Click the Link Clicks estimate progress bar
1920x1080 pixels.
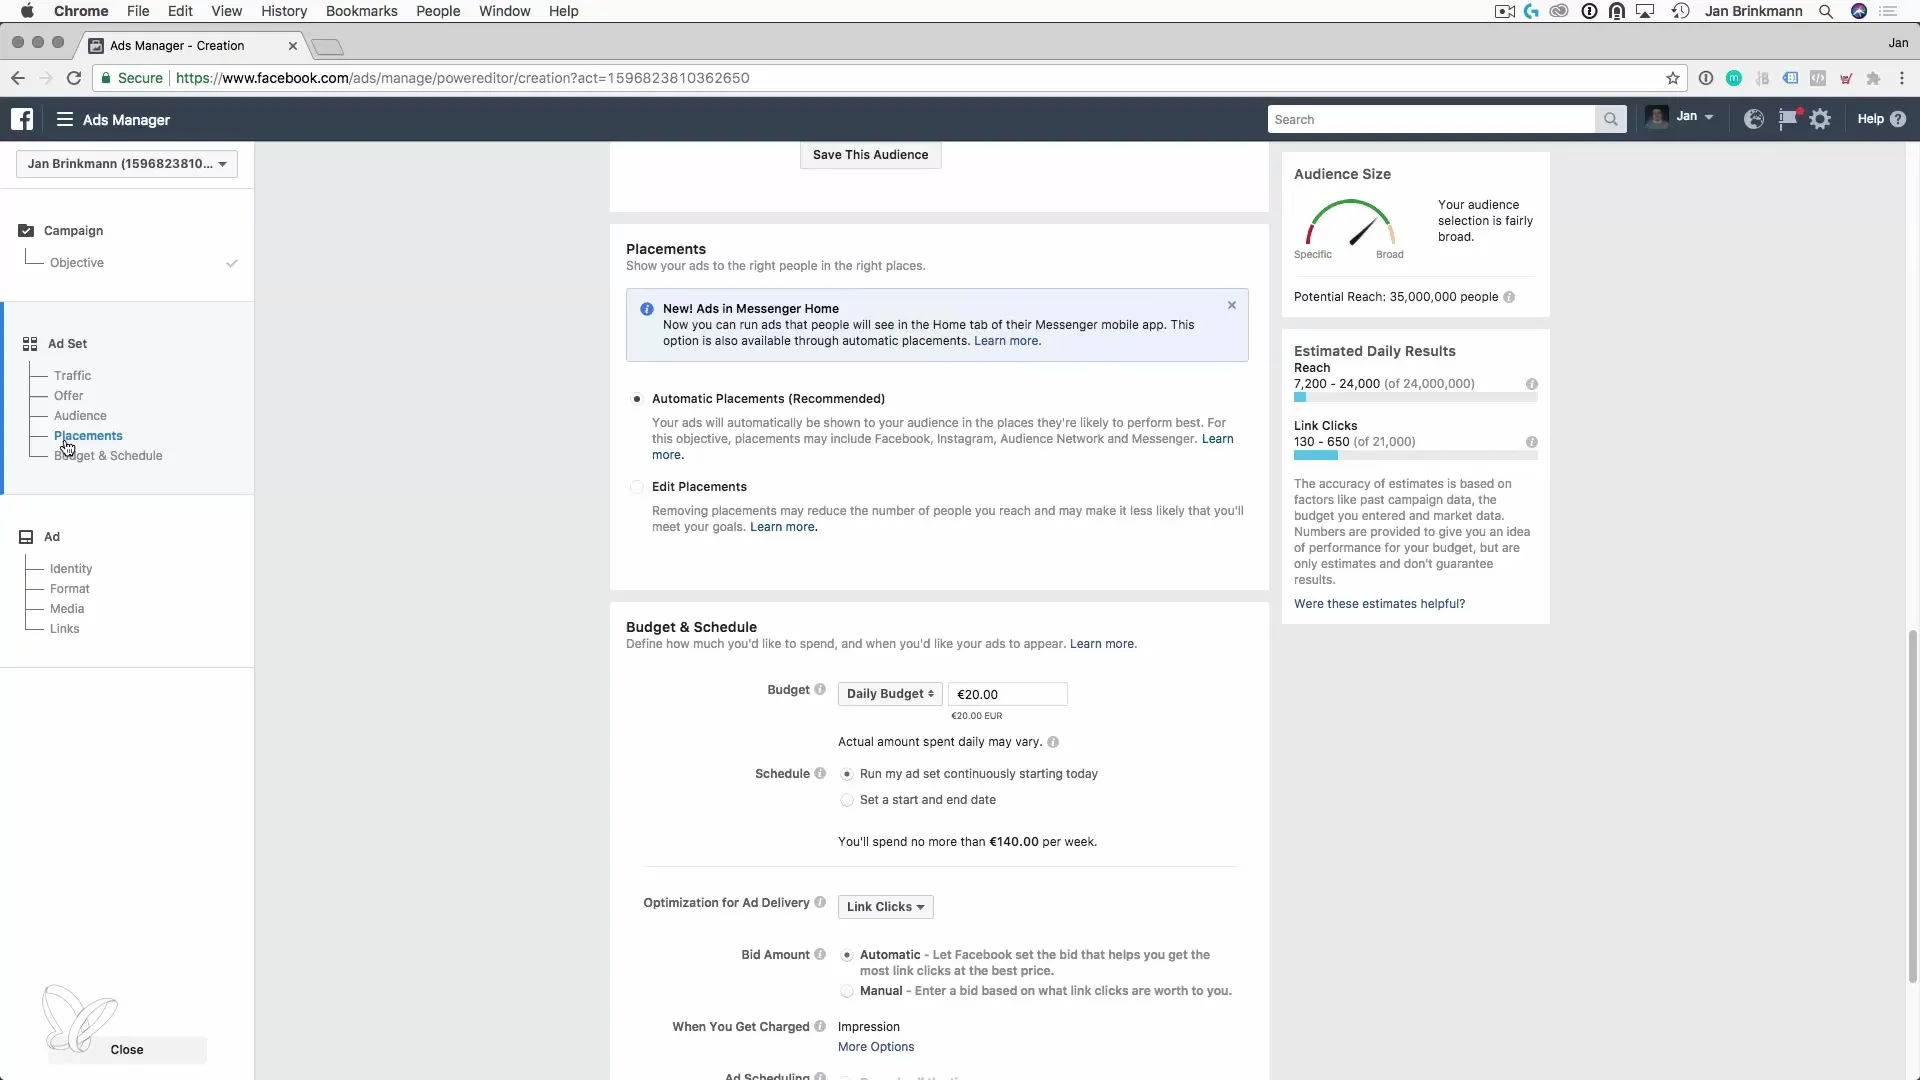[x=1415, y=456]
